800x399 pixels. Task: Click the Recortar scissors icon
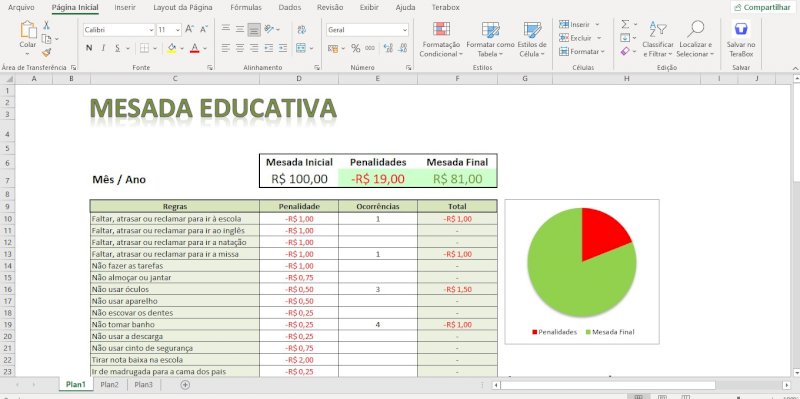(46, 25)
